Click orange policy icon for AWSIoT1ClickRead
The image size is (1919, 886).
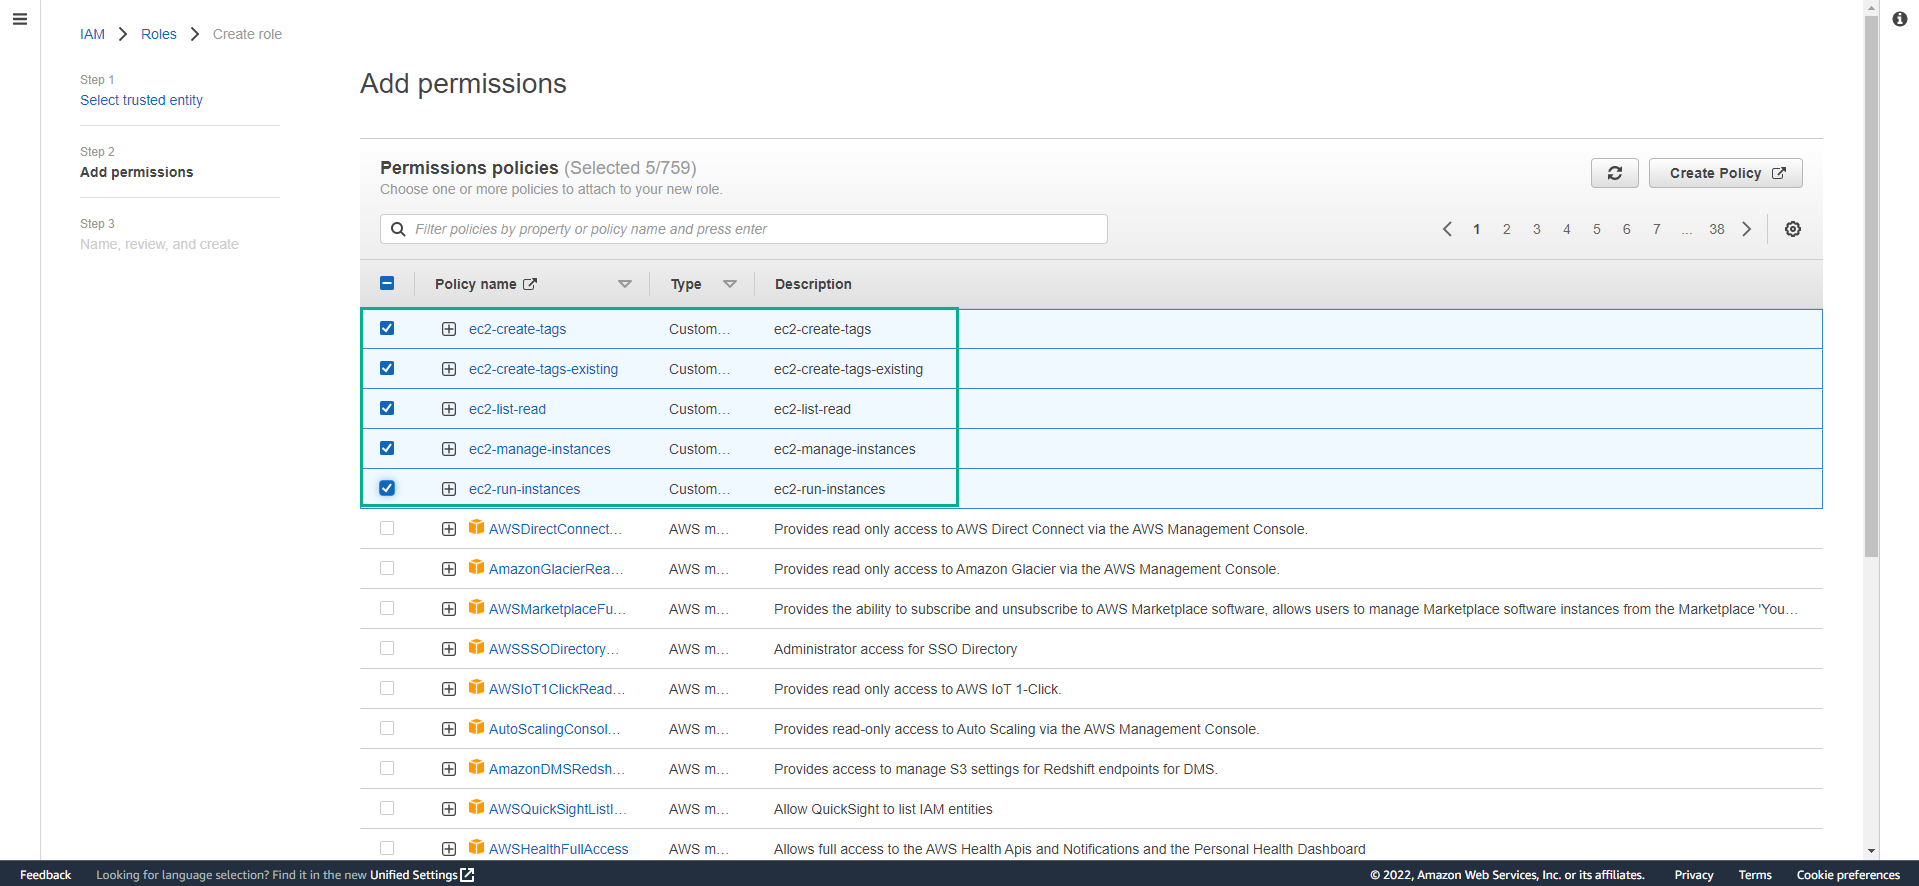(x=477, y=687)
